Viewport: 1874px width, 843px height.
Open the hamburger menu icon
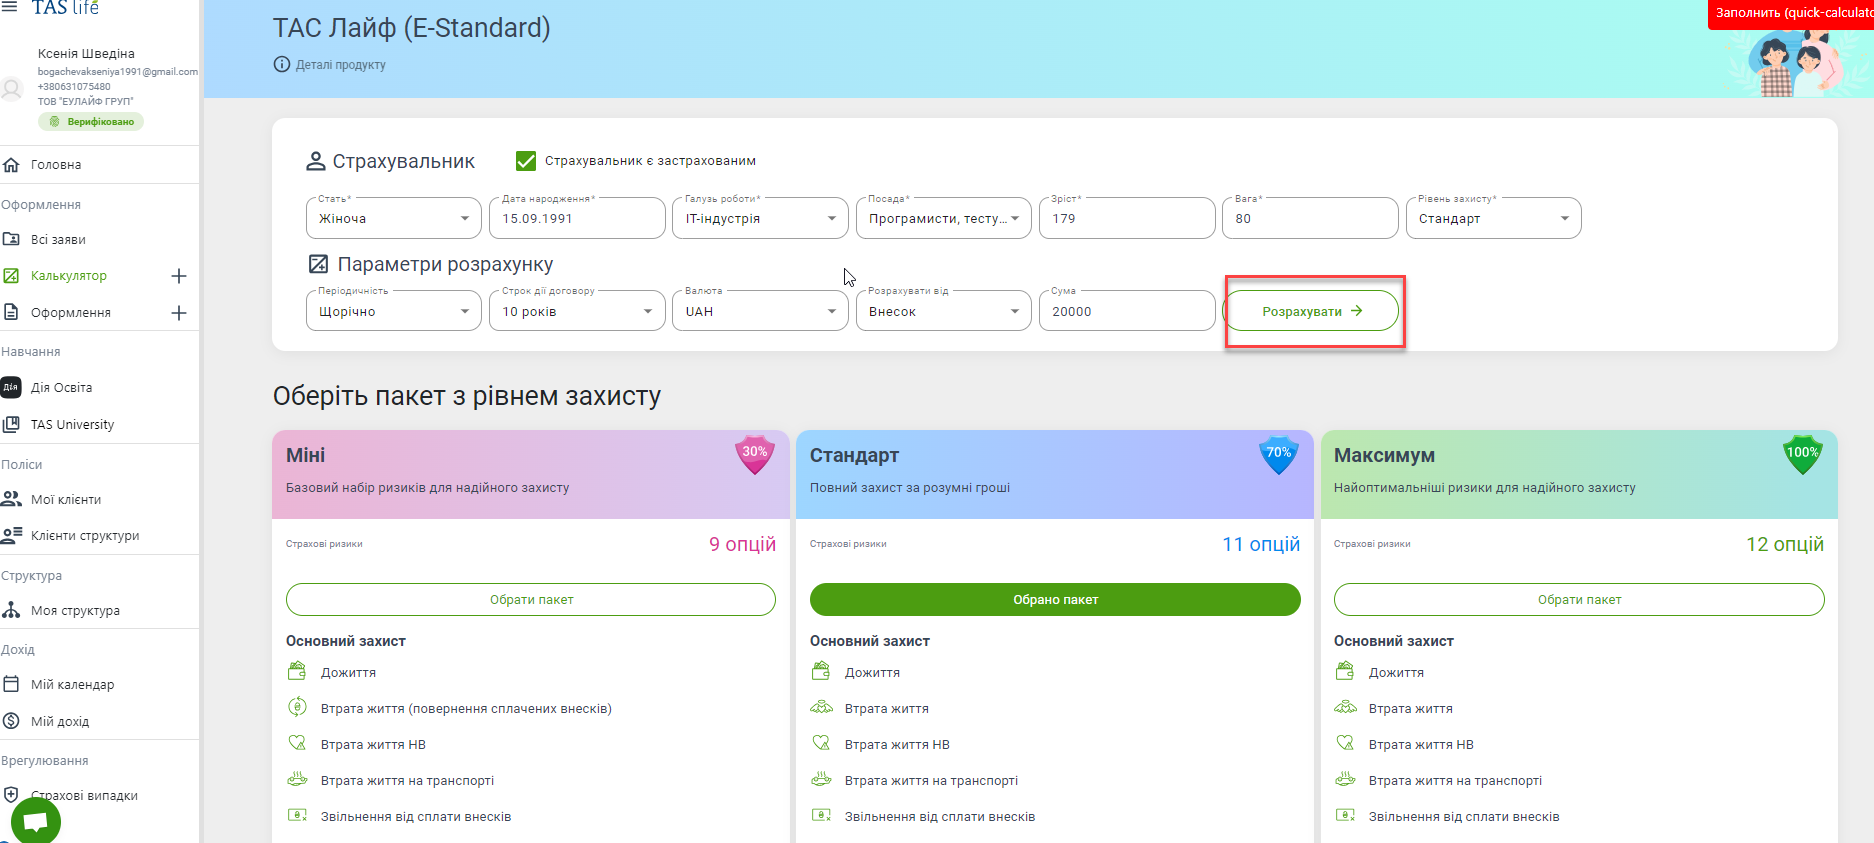10,6
